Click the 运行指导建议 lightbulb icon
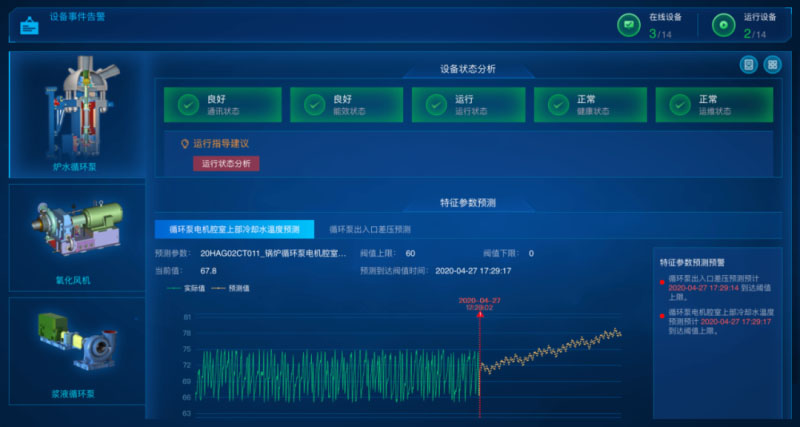Screen dimensions: 800x427 pyautogui.click(x=183, y=143)
